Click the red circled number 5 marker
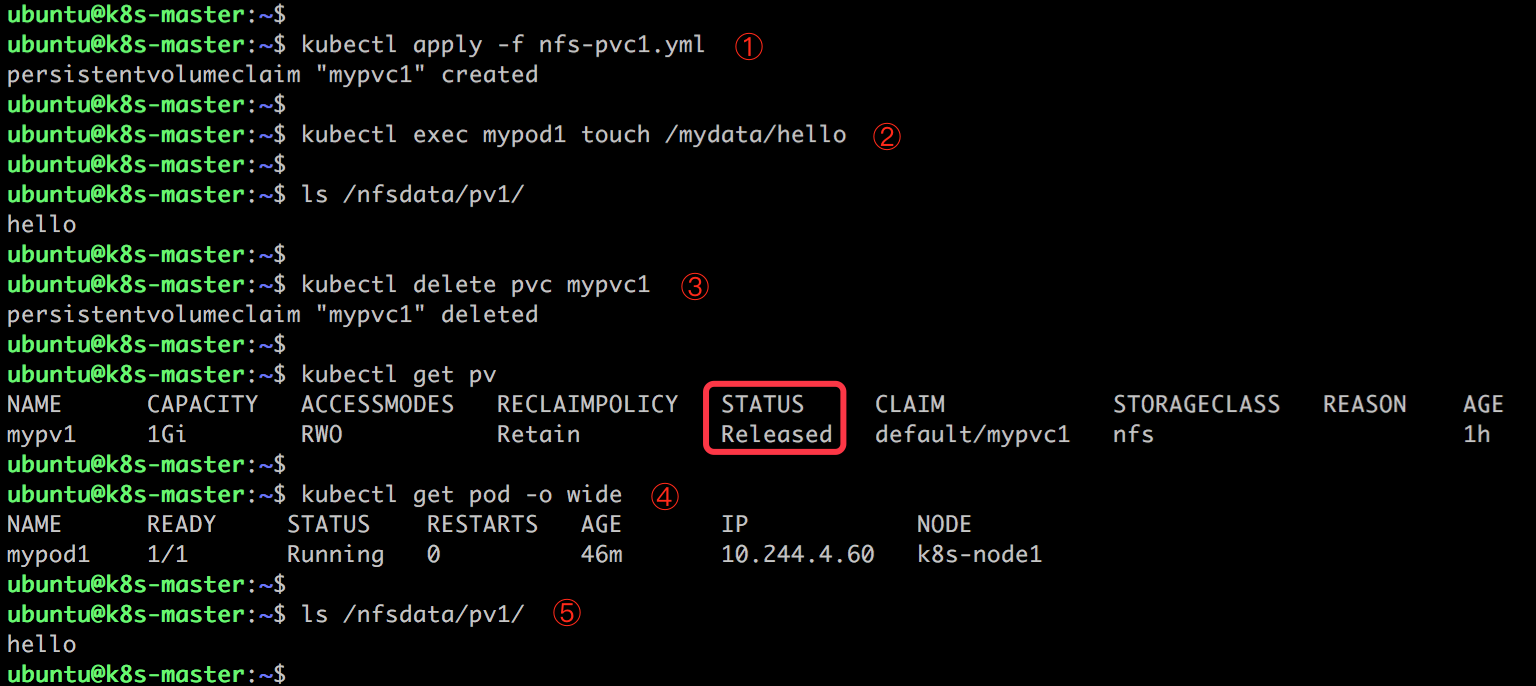Viewport: 1536px width, 686px height. point(567,614)
